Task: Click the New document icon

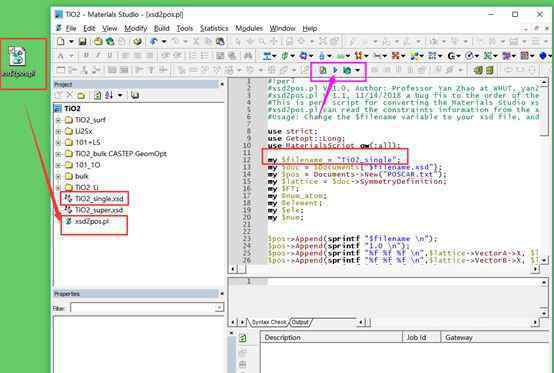Action: 61,42
